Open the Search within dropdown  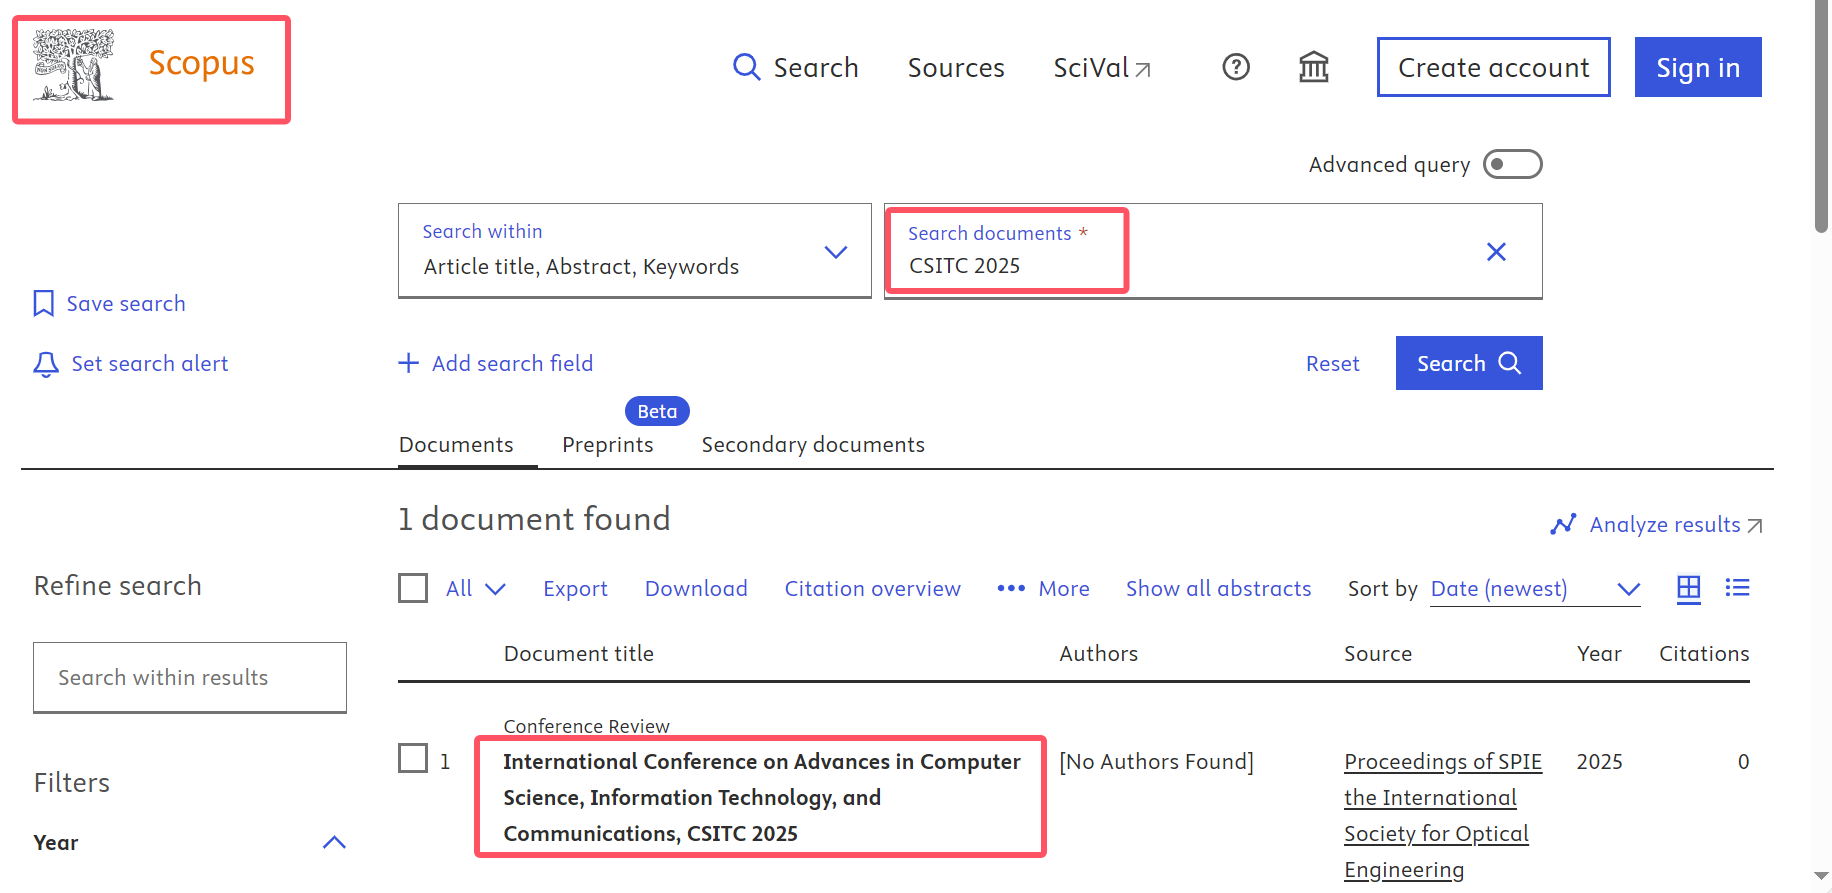point(635,251)
